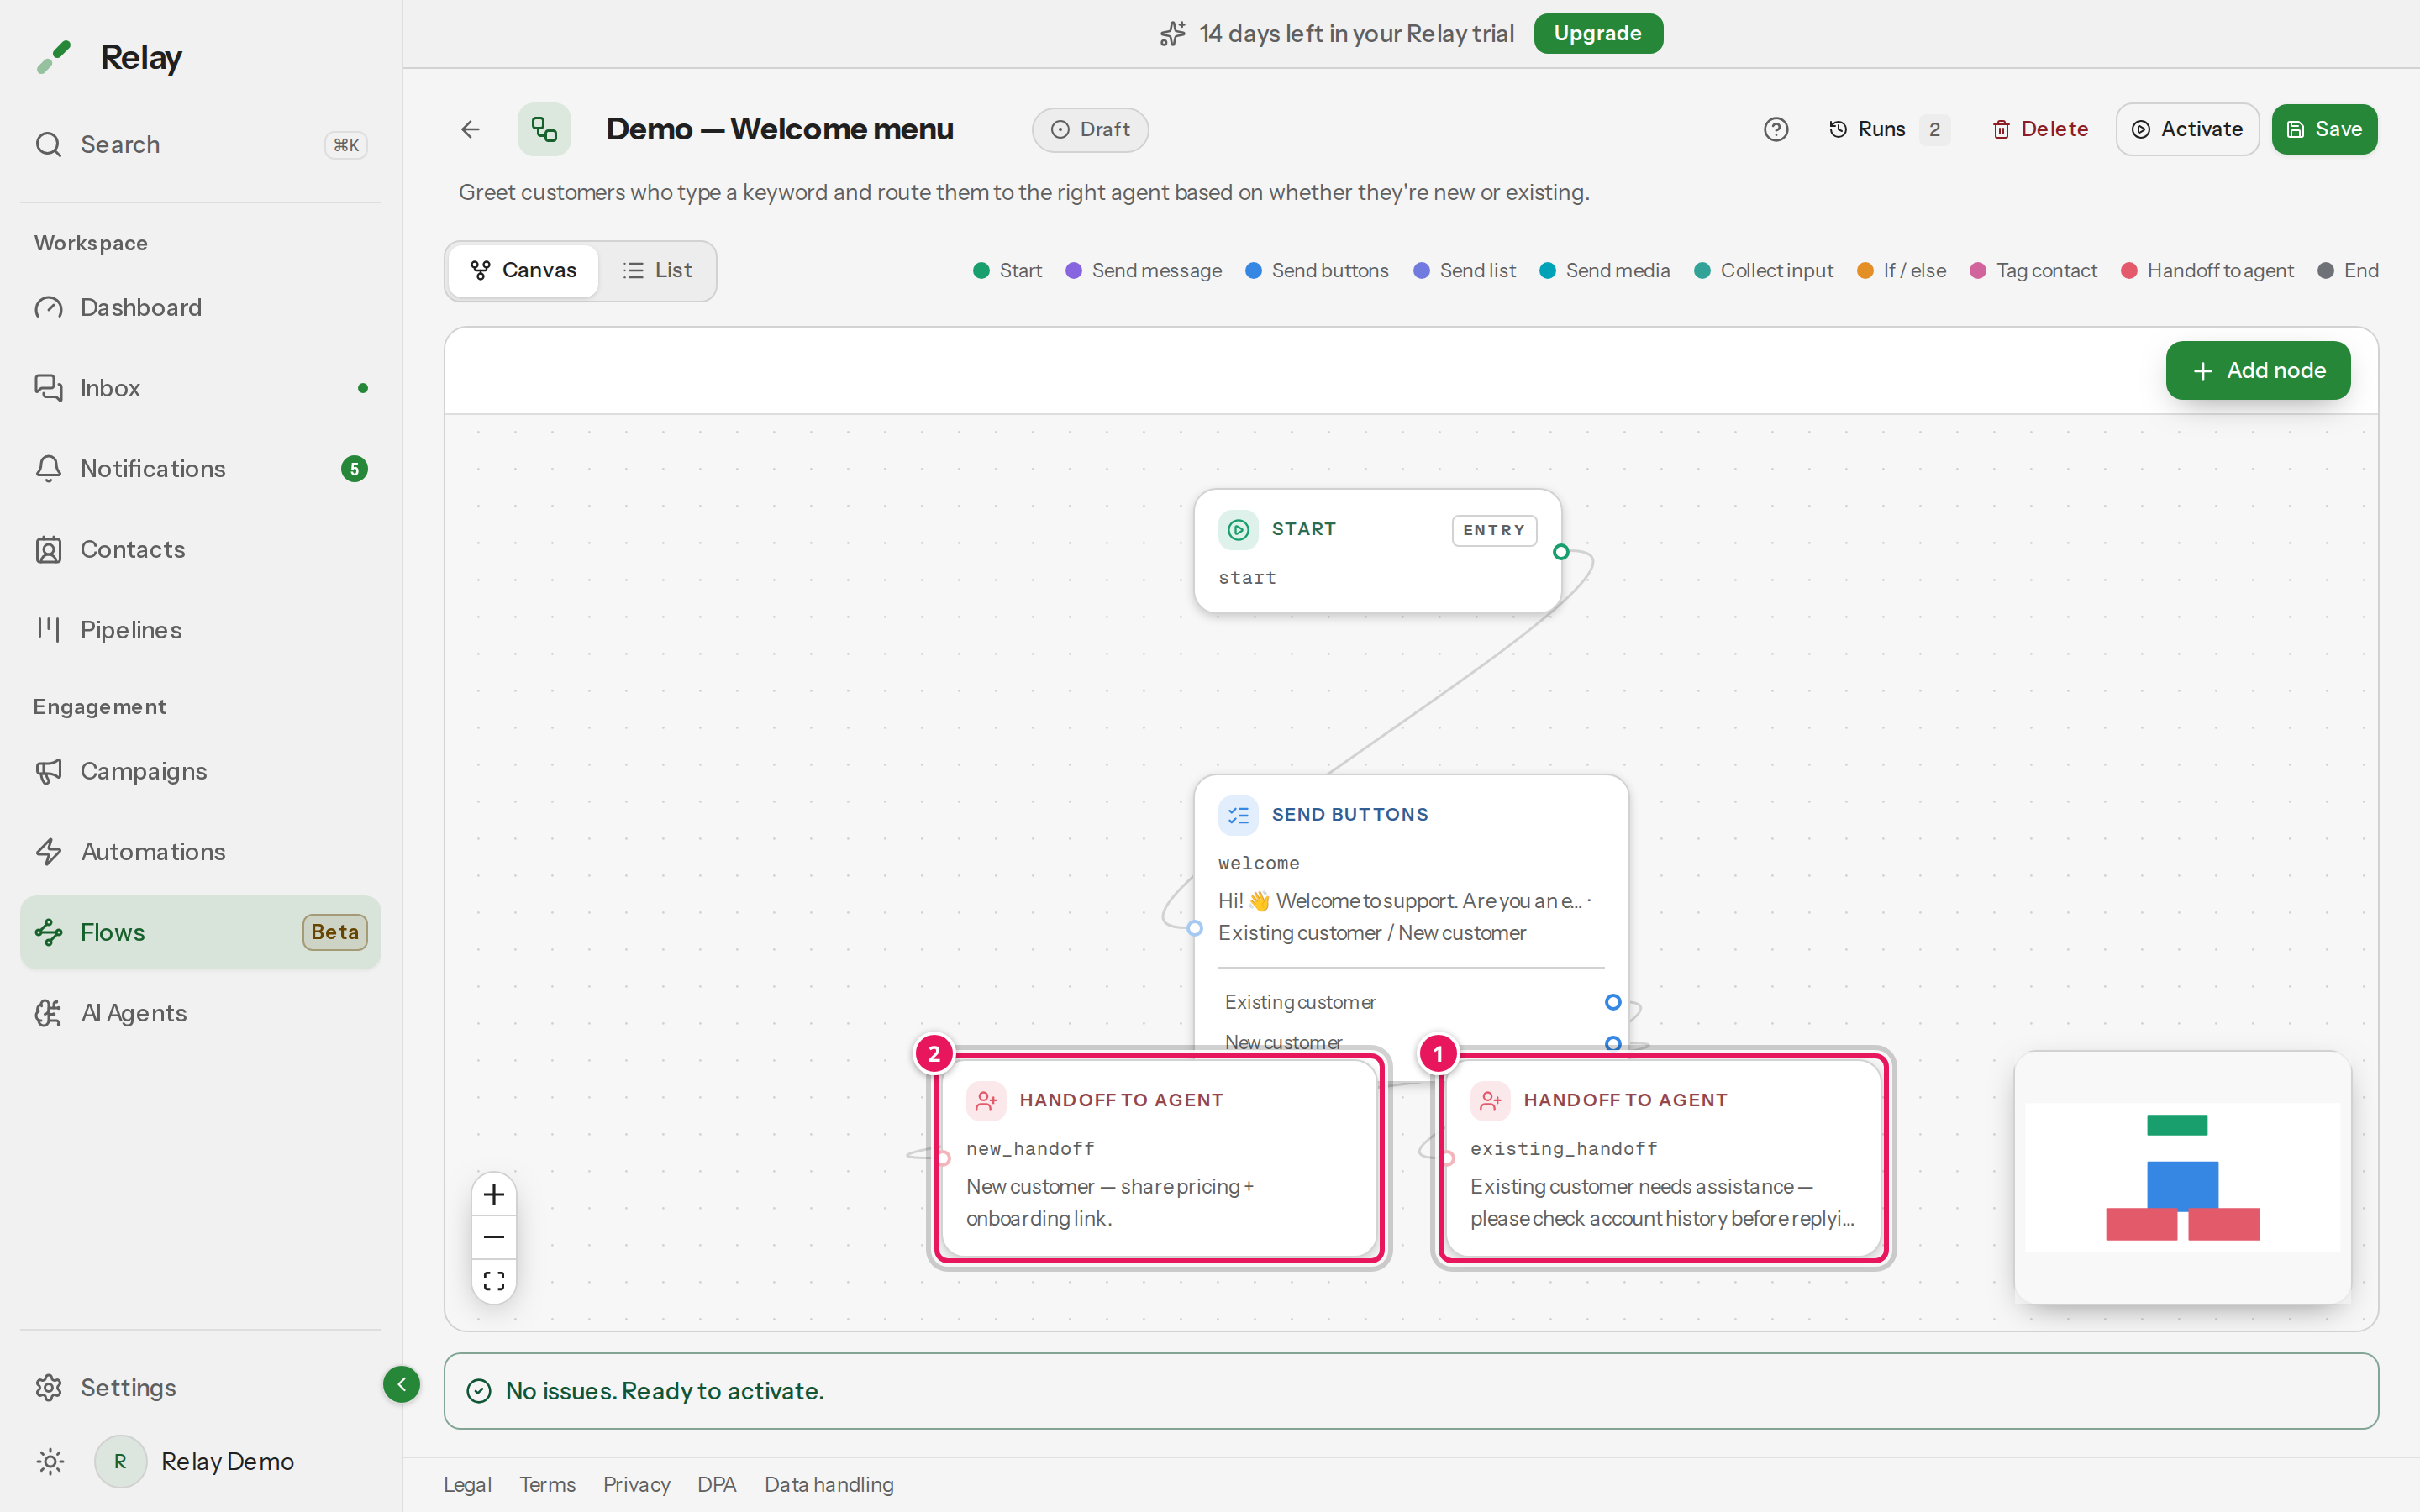Click the Add node button
Image resolution: width=2420 pixels, height=1512 pixels.
pyautogui.click(x=2258, y=370)
